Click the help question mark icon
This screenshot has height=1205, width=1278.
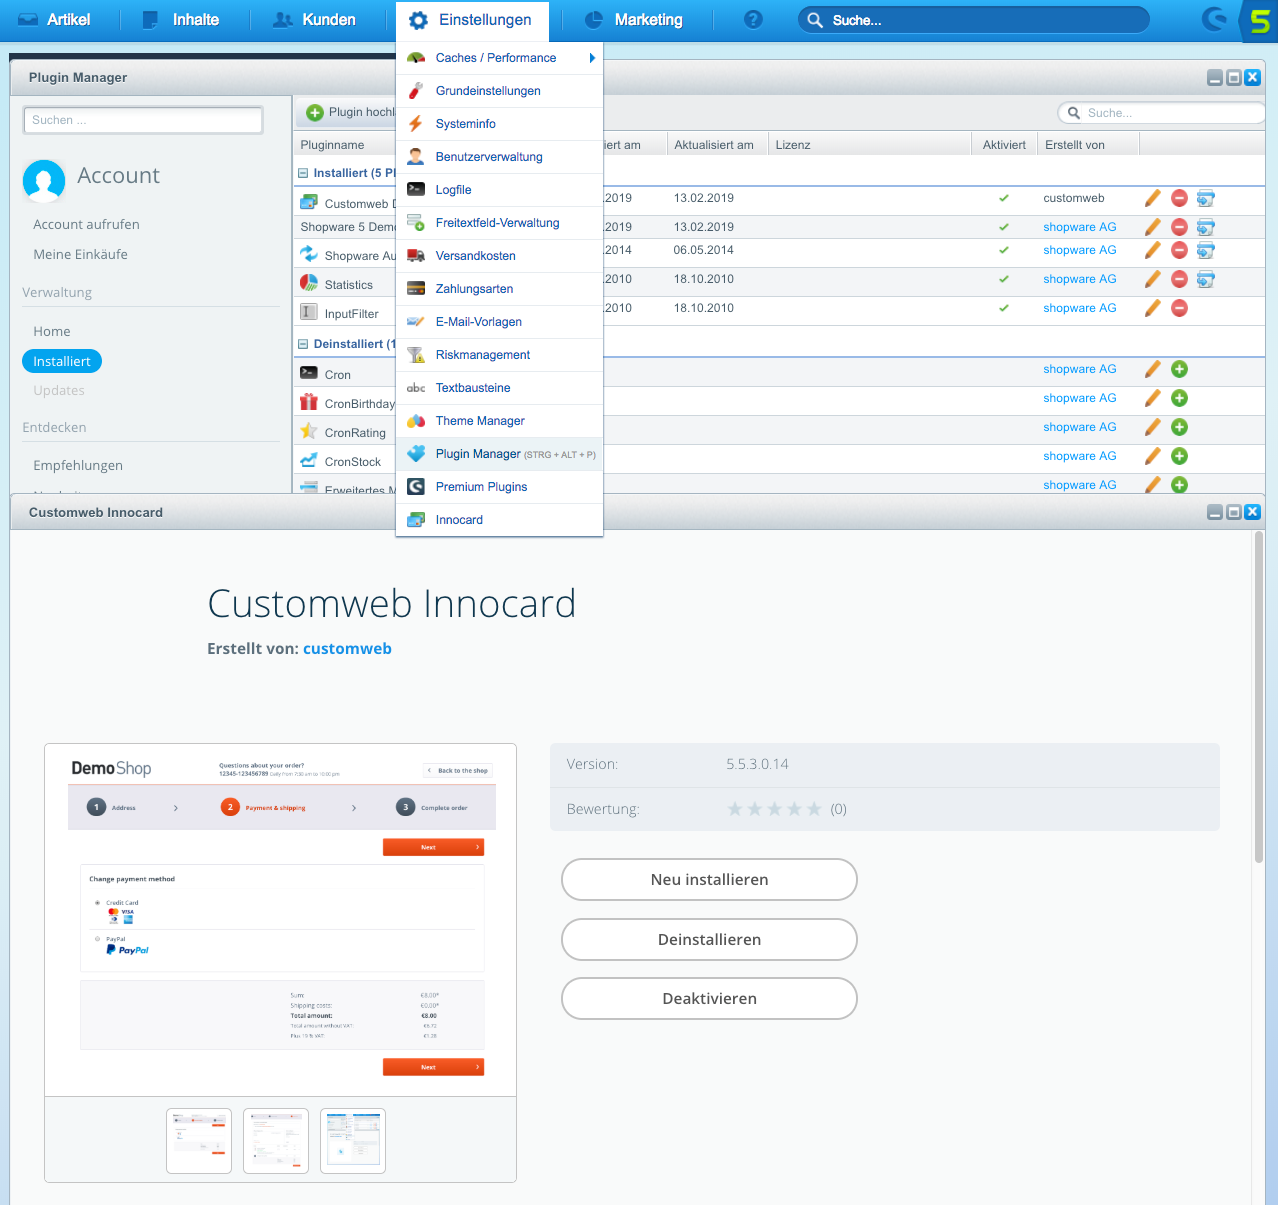click(x=754, y=20)
